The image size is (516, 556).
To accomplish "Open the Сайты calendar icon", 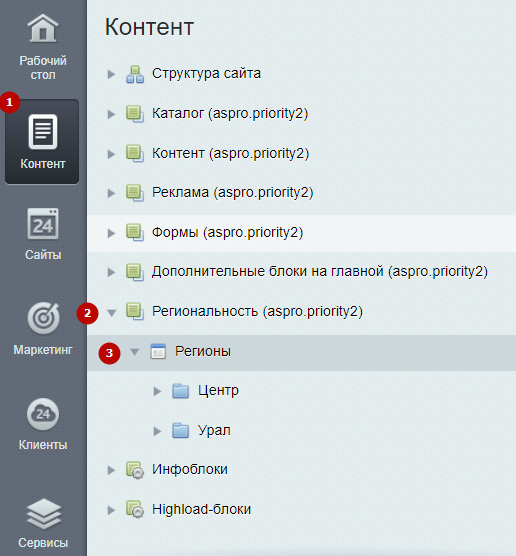I will coord(43,224).
